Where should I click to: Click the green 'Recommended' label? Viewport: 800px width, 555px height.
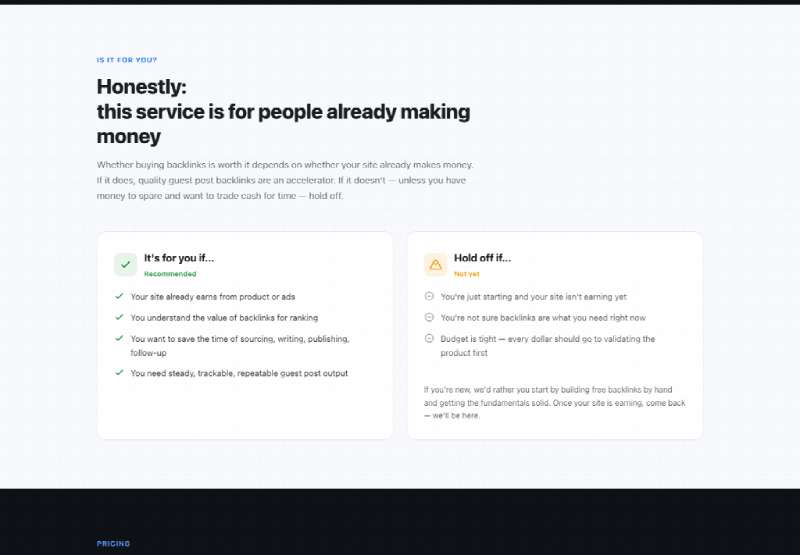coord(170,274)
